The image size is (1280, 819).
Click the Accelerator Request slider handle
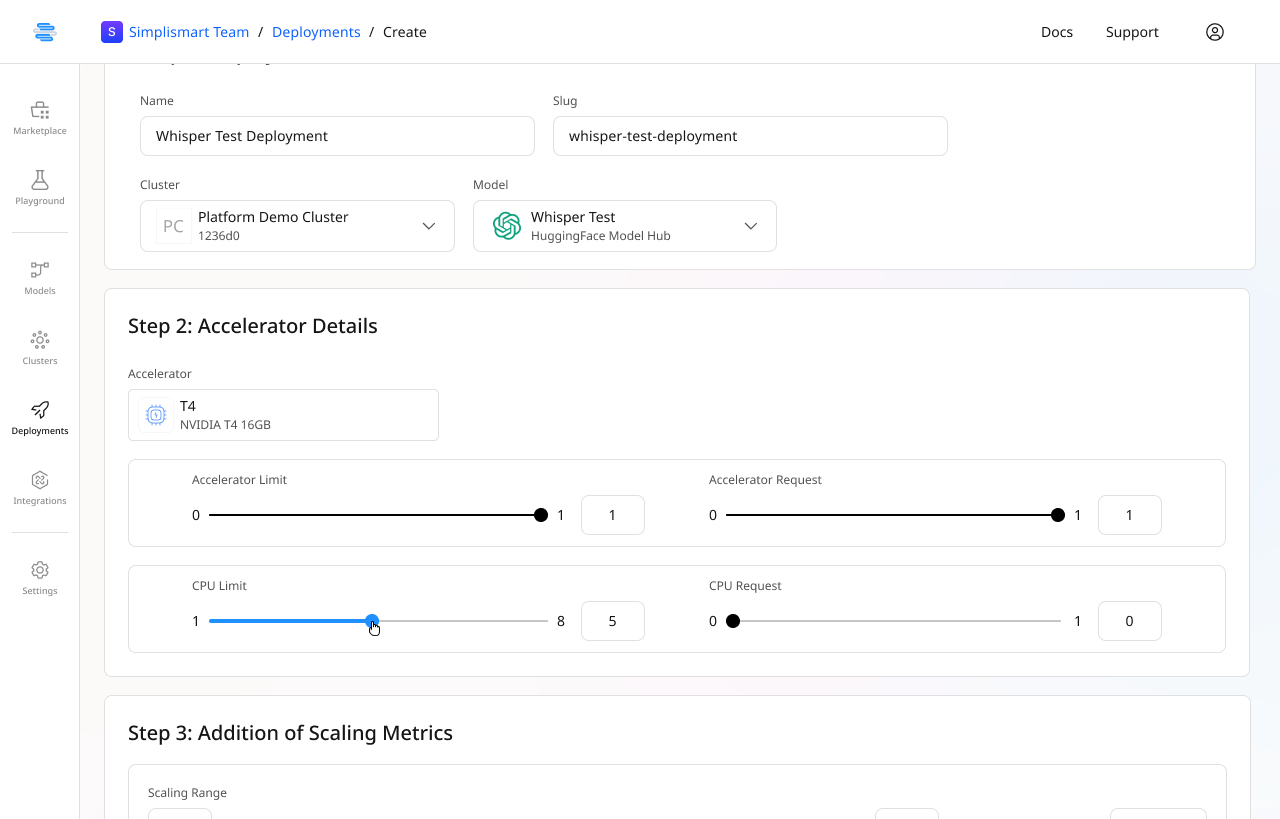[1058, 515]
